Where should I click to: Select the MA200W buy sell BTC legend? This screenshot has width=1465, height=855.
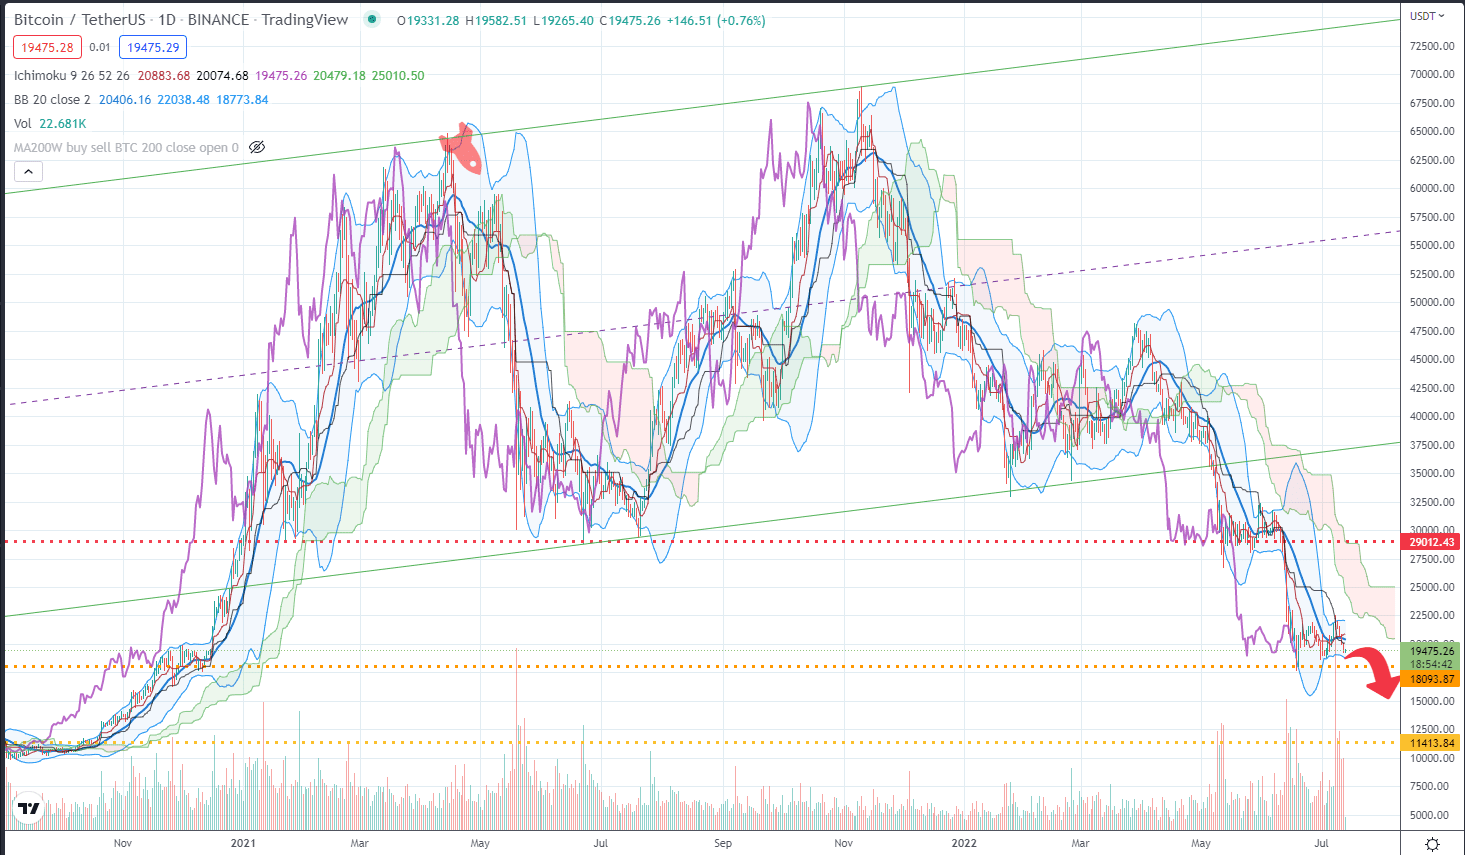tap(126, 147)
